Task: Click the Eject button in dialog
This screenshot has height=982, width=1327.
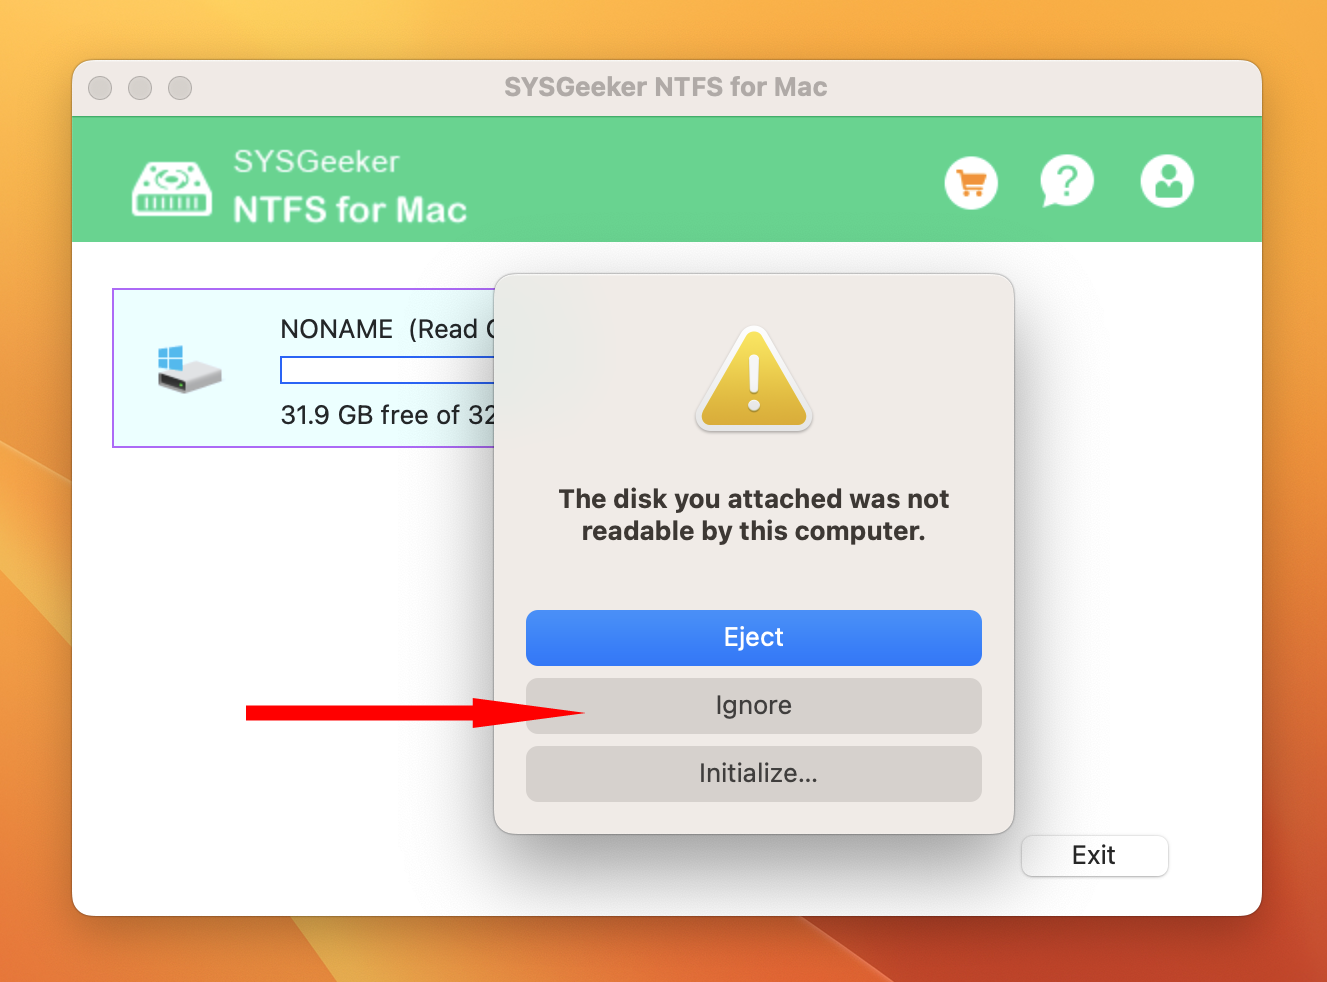Action: point(754,638)
